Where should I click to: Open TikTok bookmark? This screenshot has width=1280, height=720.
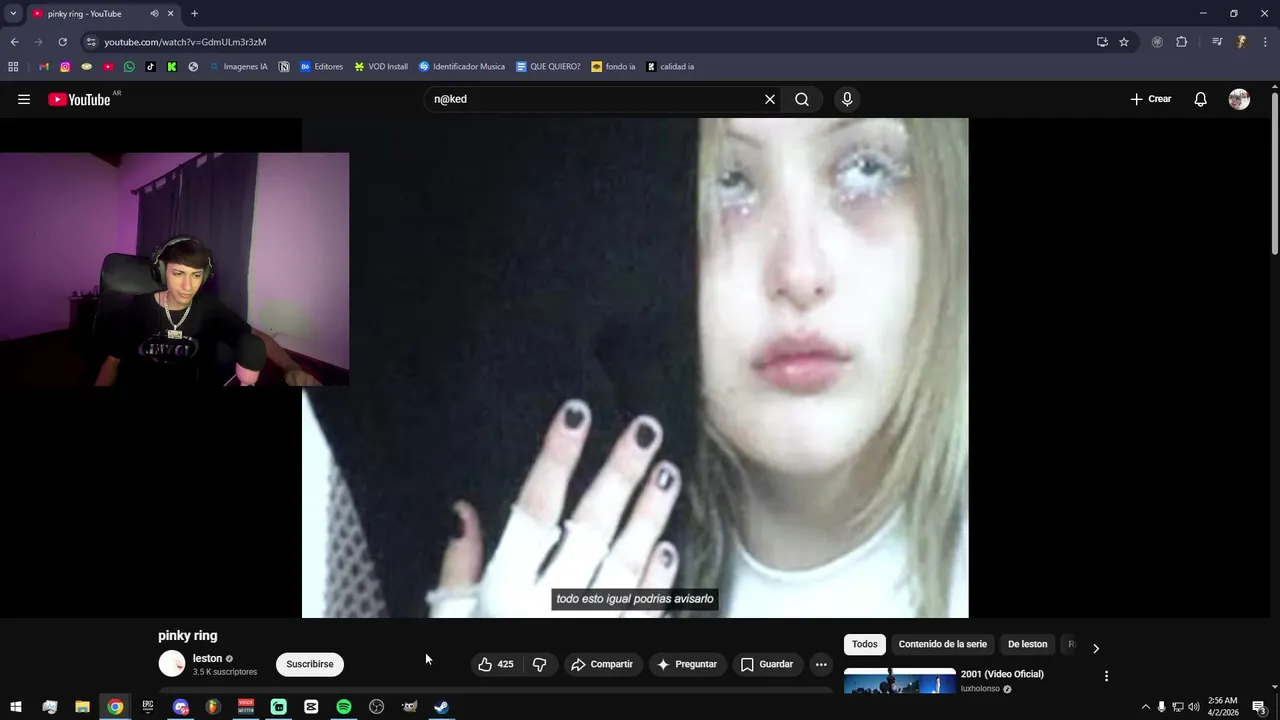tap(151, 67)
